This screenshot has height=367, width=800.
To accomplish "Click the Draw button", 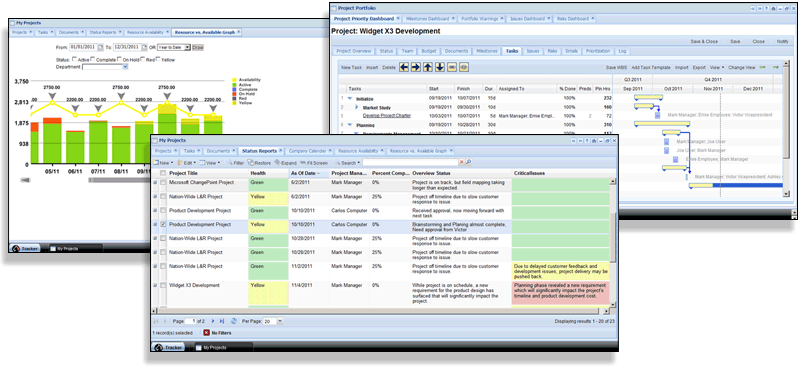I will tap(197, 47).
